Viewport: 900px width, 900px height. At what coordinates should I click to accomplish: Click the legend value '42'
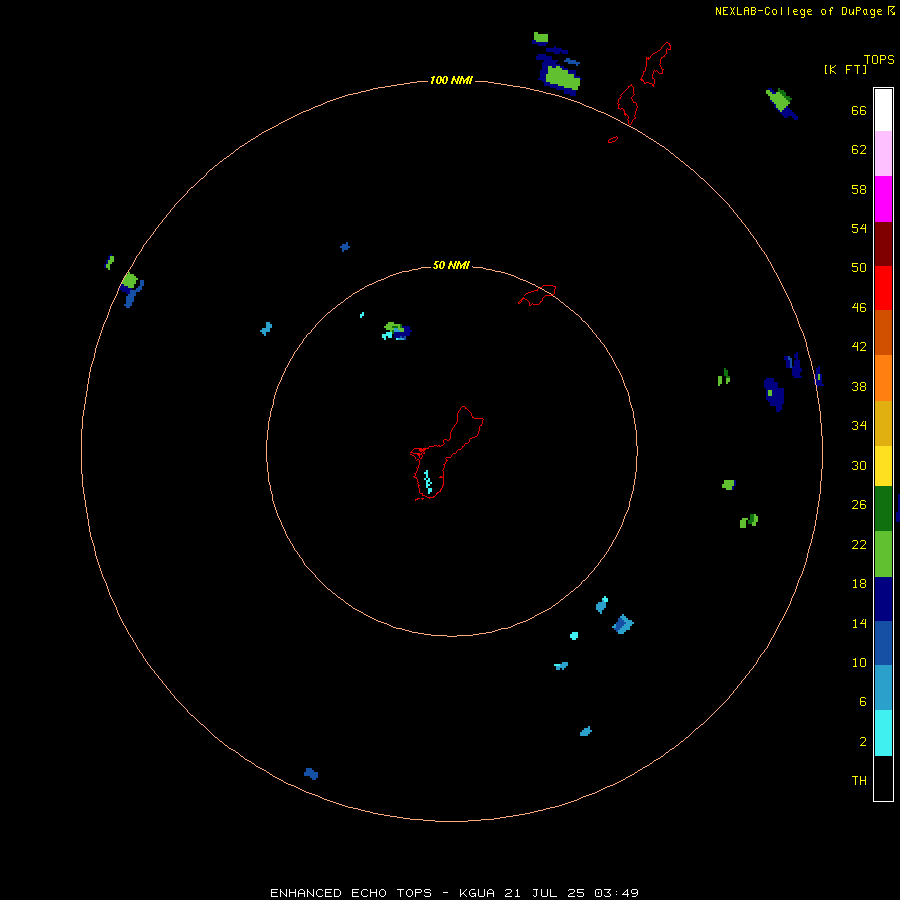point(859,347)
